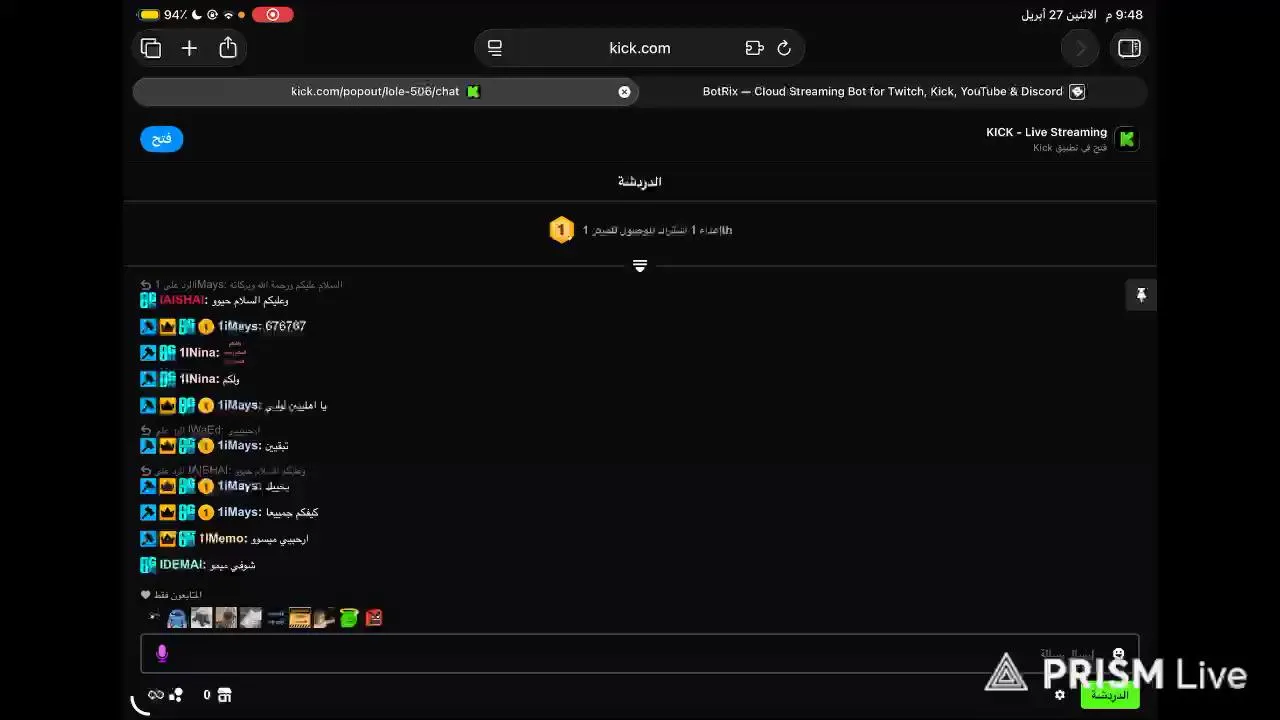Tap the share icon in Safari toolbar

228,47
